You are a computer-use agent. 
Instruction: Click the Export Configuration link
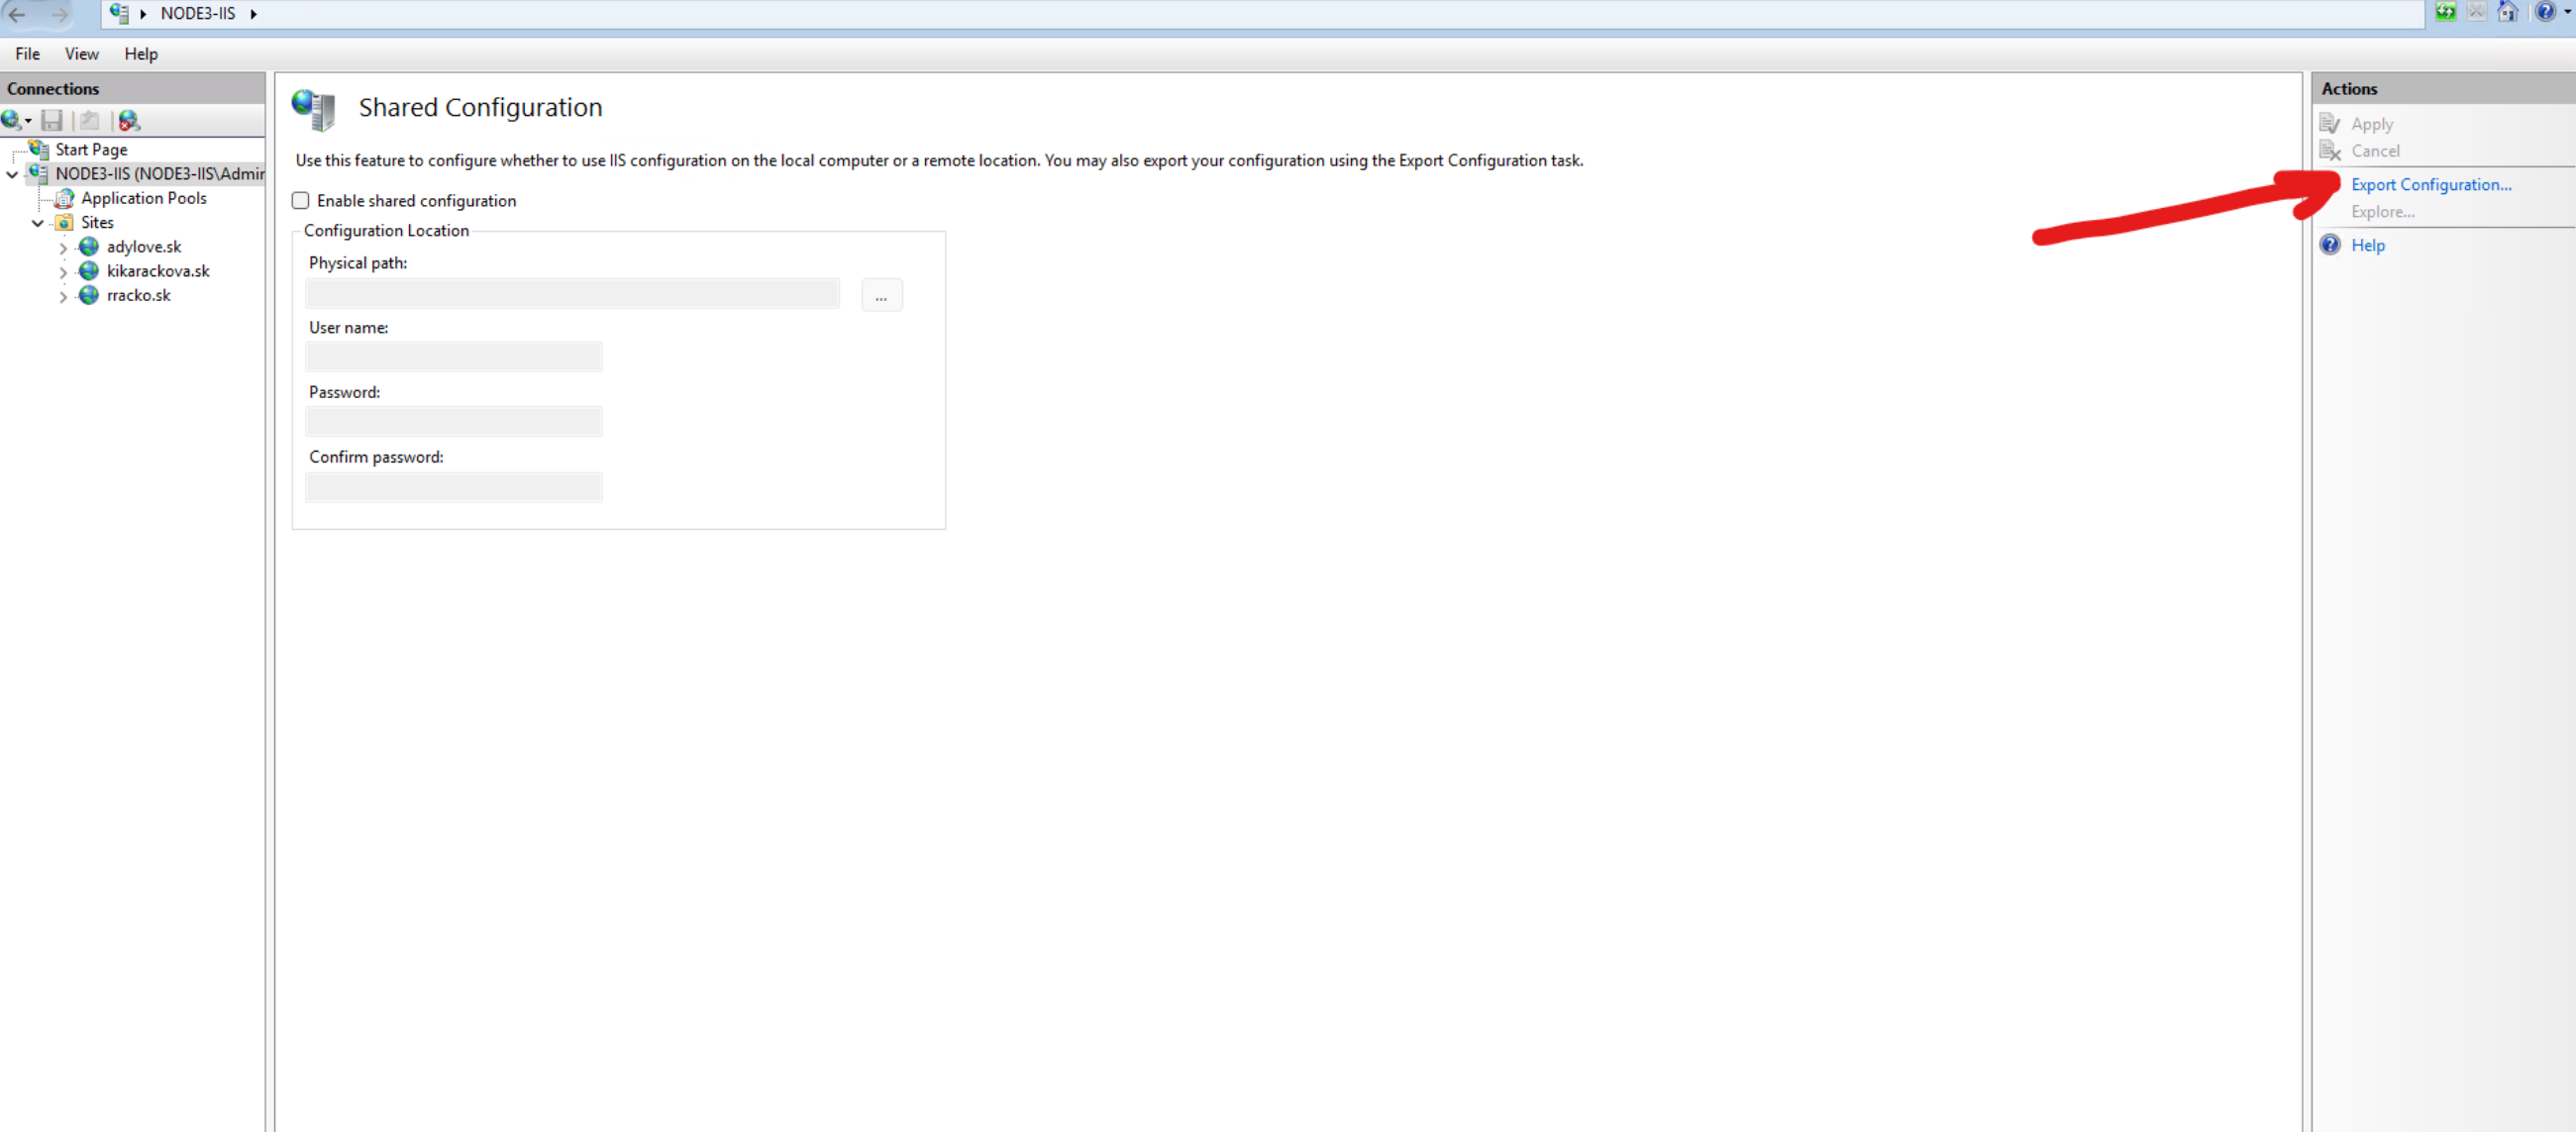click(x=2430, y=184)
